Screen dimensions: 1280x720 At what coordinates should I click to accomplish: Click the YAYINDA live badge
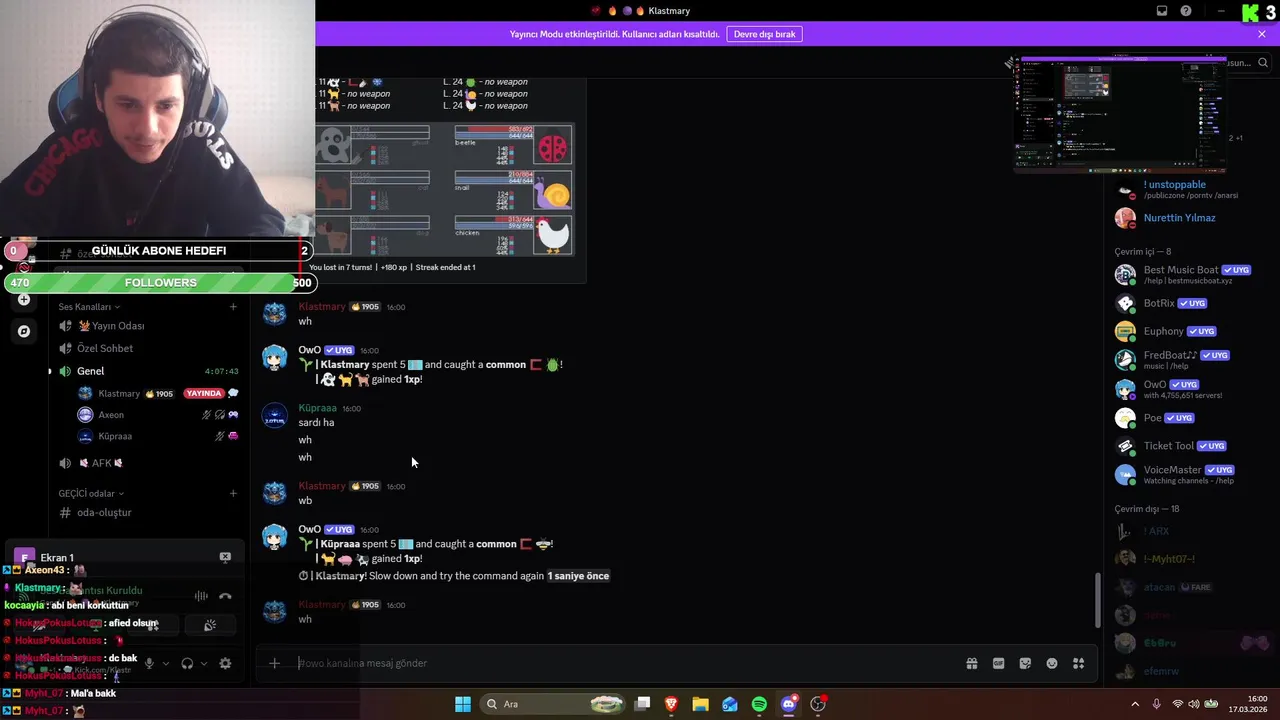coord(203,394)
